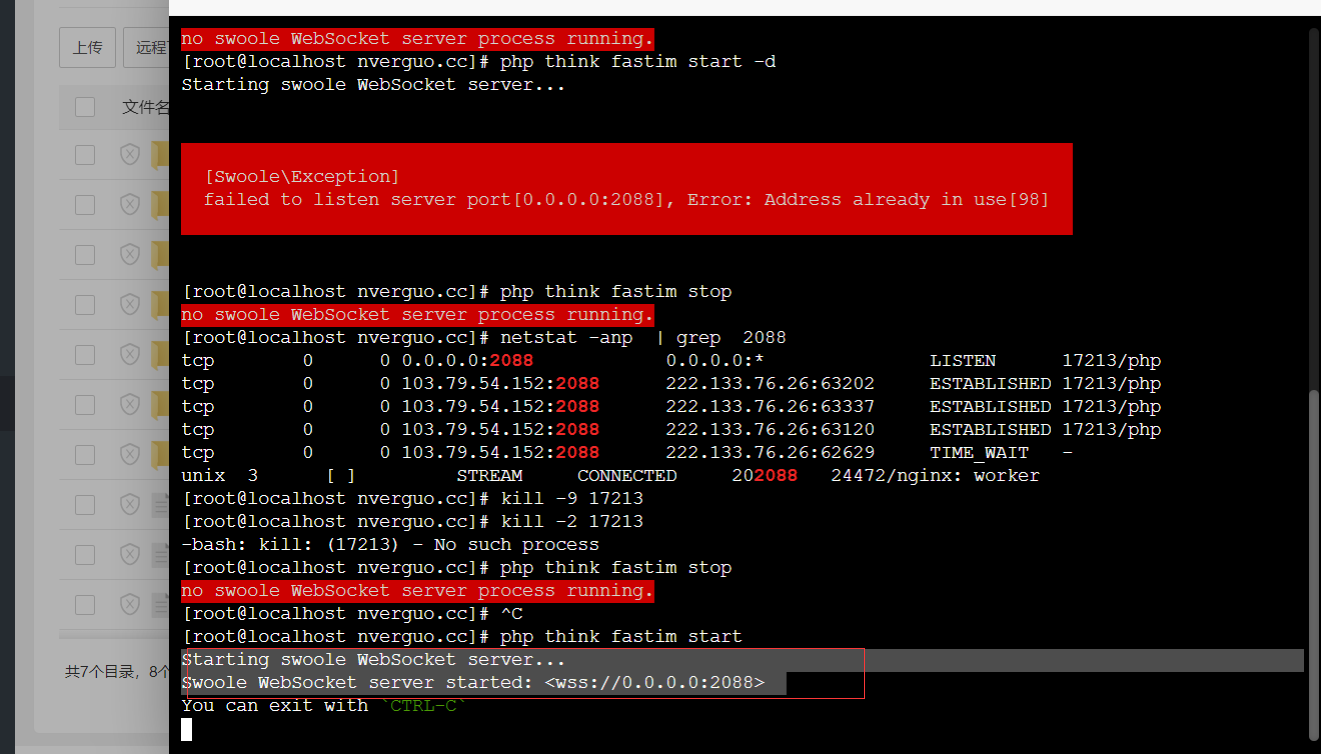Click the 上传 upload button in file manager
The image size is (1321, 754).
[x=88, y=47]
